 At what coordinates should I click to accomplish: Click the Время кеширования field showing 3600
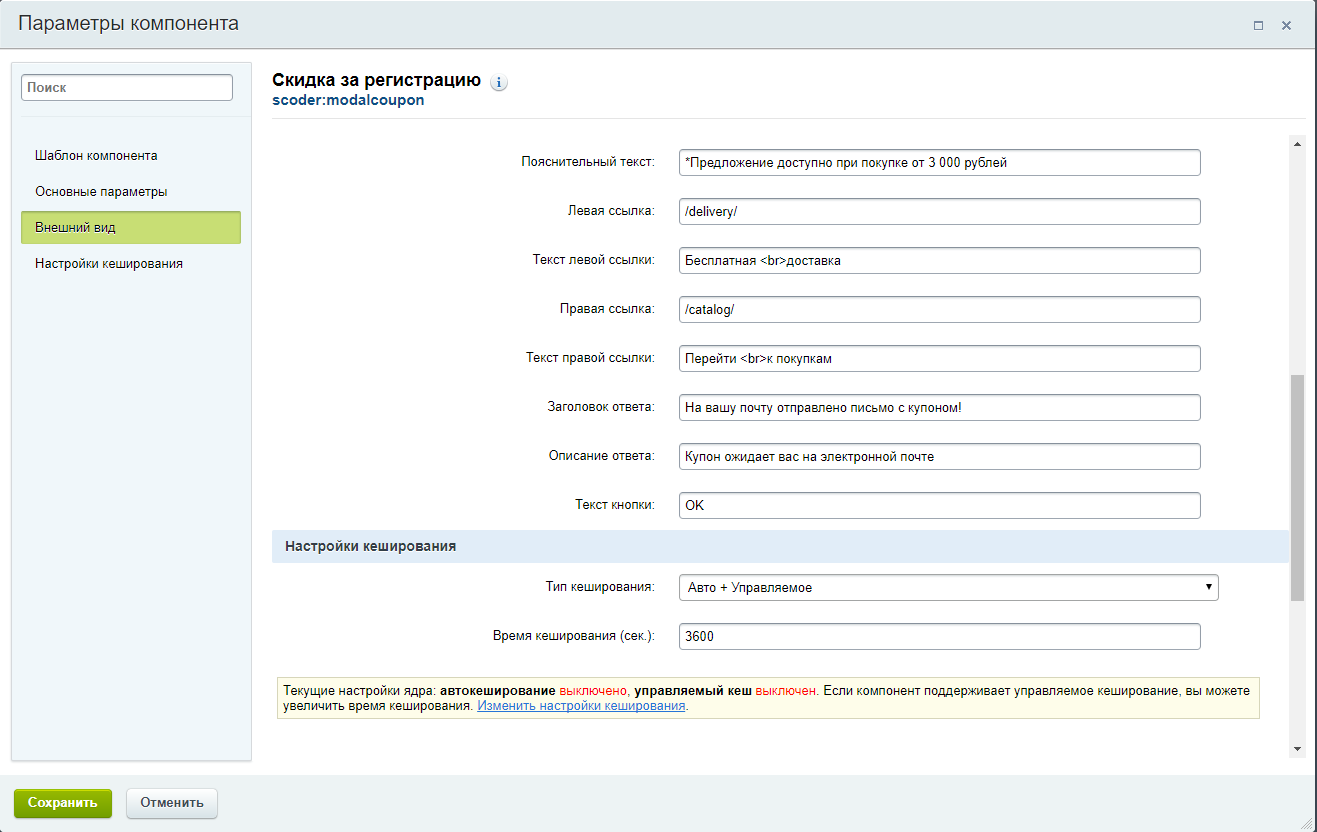coord(938,636)
